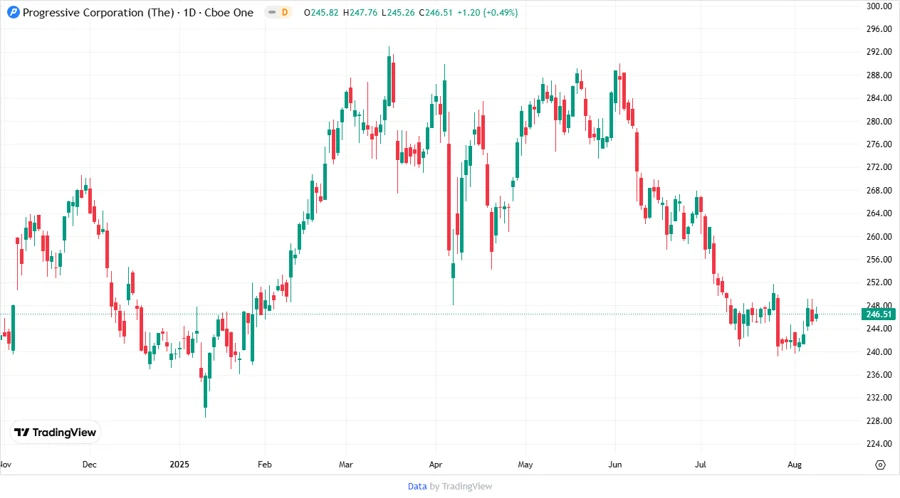Screen dimensions: 900x498
Task: Click the 228.00 price axis label
Action: (879, 421)
